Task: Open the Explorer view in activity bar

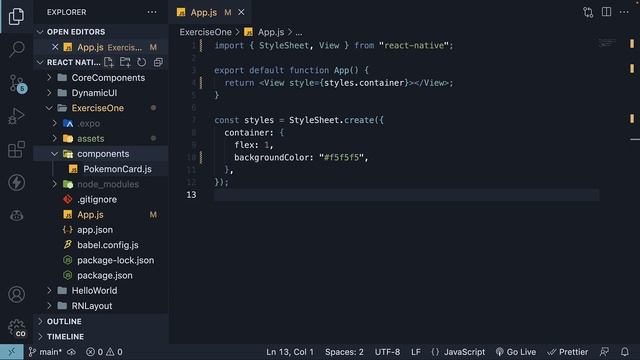Action: (16, 16)
